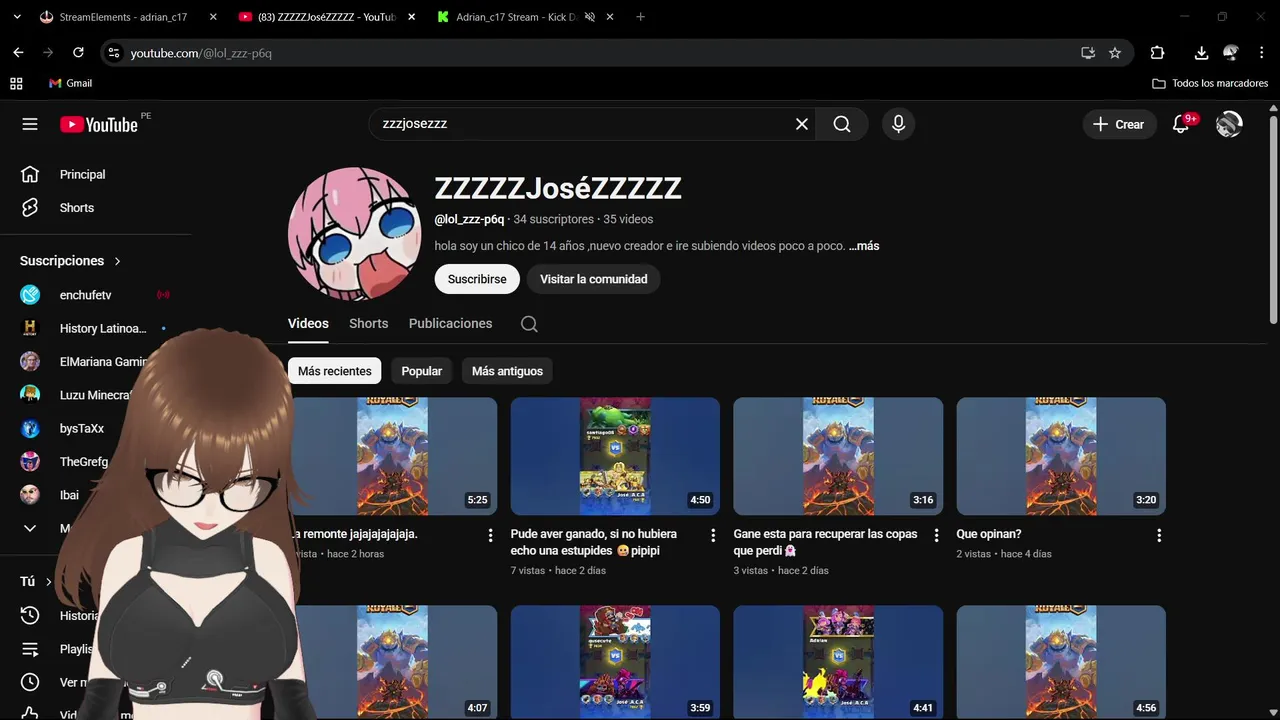The height and width of the screenshot is (720, 1280).
Task: Play the 4:50 'Pude aver ganado' thumbnail
Action: (x=615, y=456)
